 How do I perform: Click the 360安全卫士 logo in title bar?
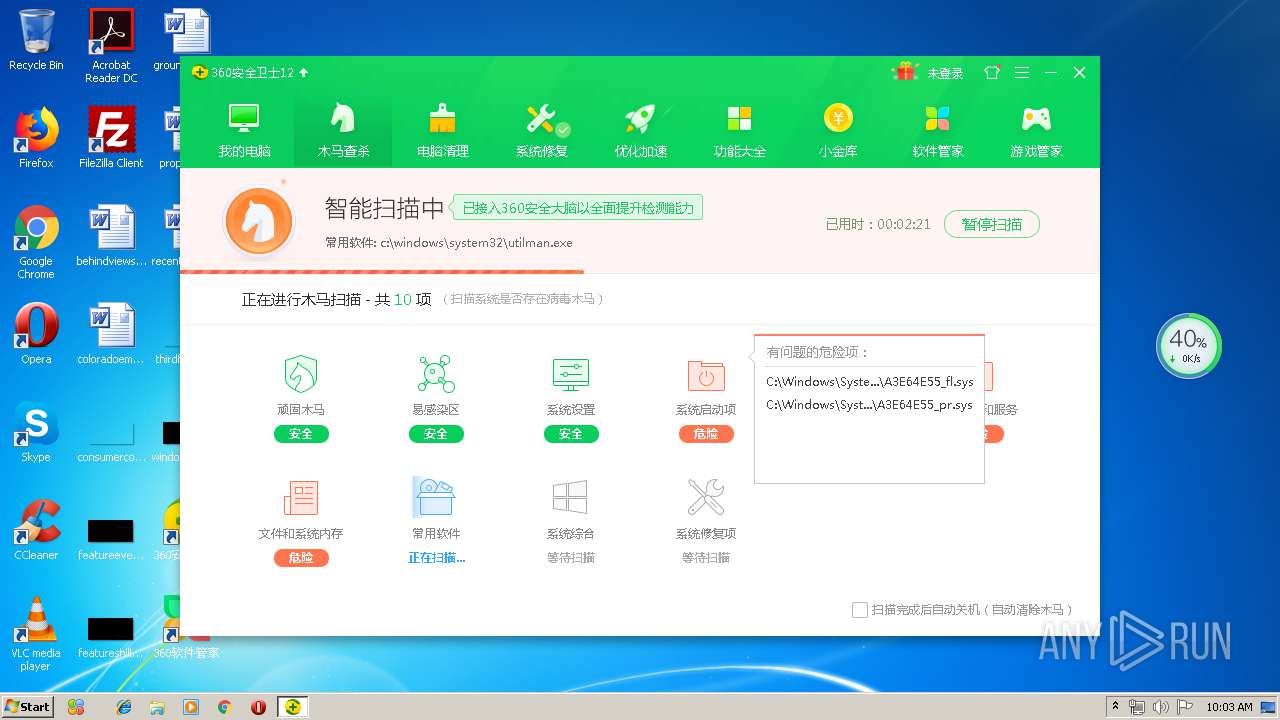(x=200, y=73)
